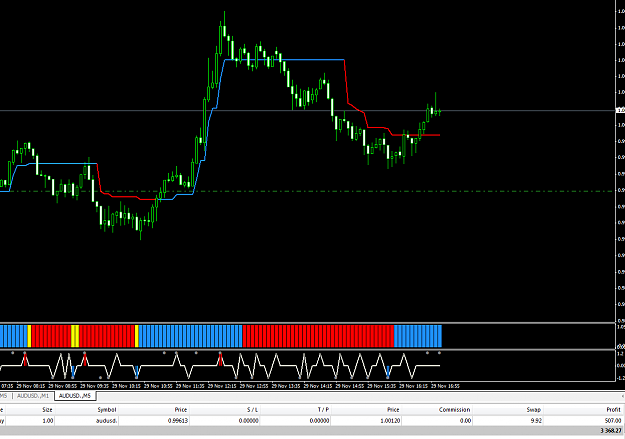Click the Price header next to Symbol
Image resolution: width=625 pixels, height=439 pixels.
(x=181, y=410)
